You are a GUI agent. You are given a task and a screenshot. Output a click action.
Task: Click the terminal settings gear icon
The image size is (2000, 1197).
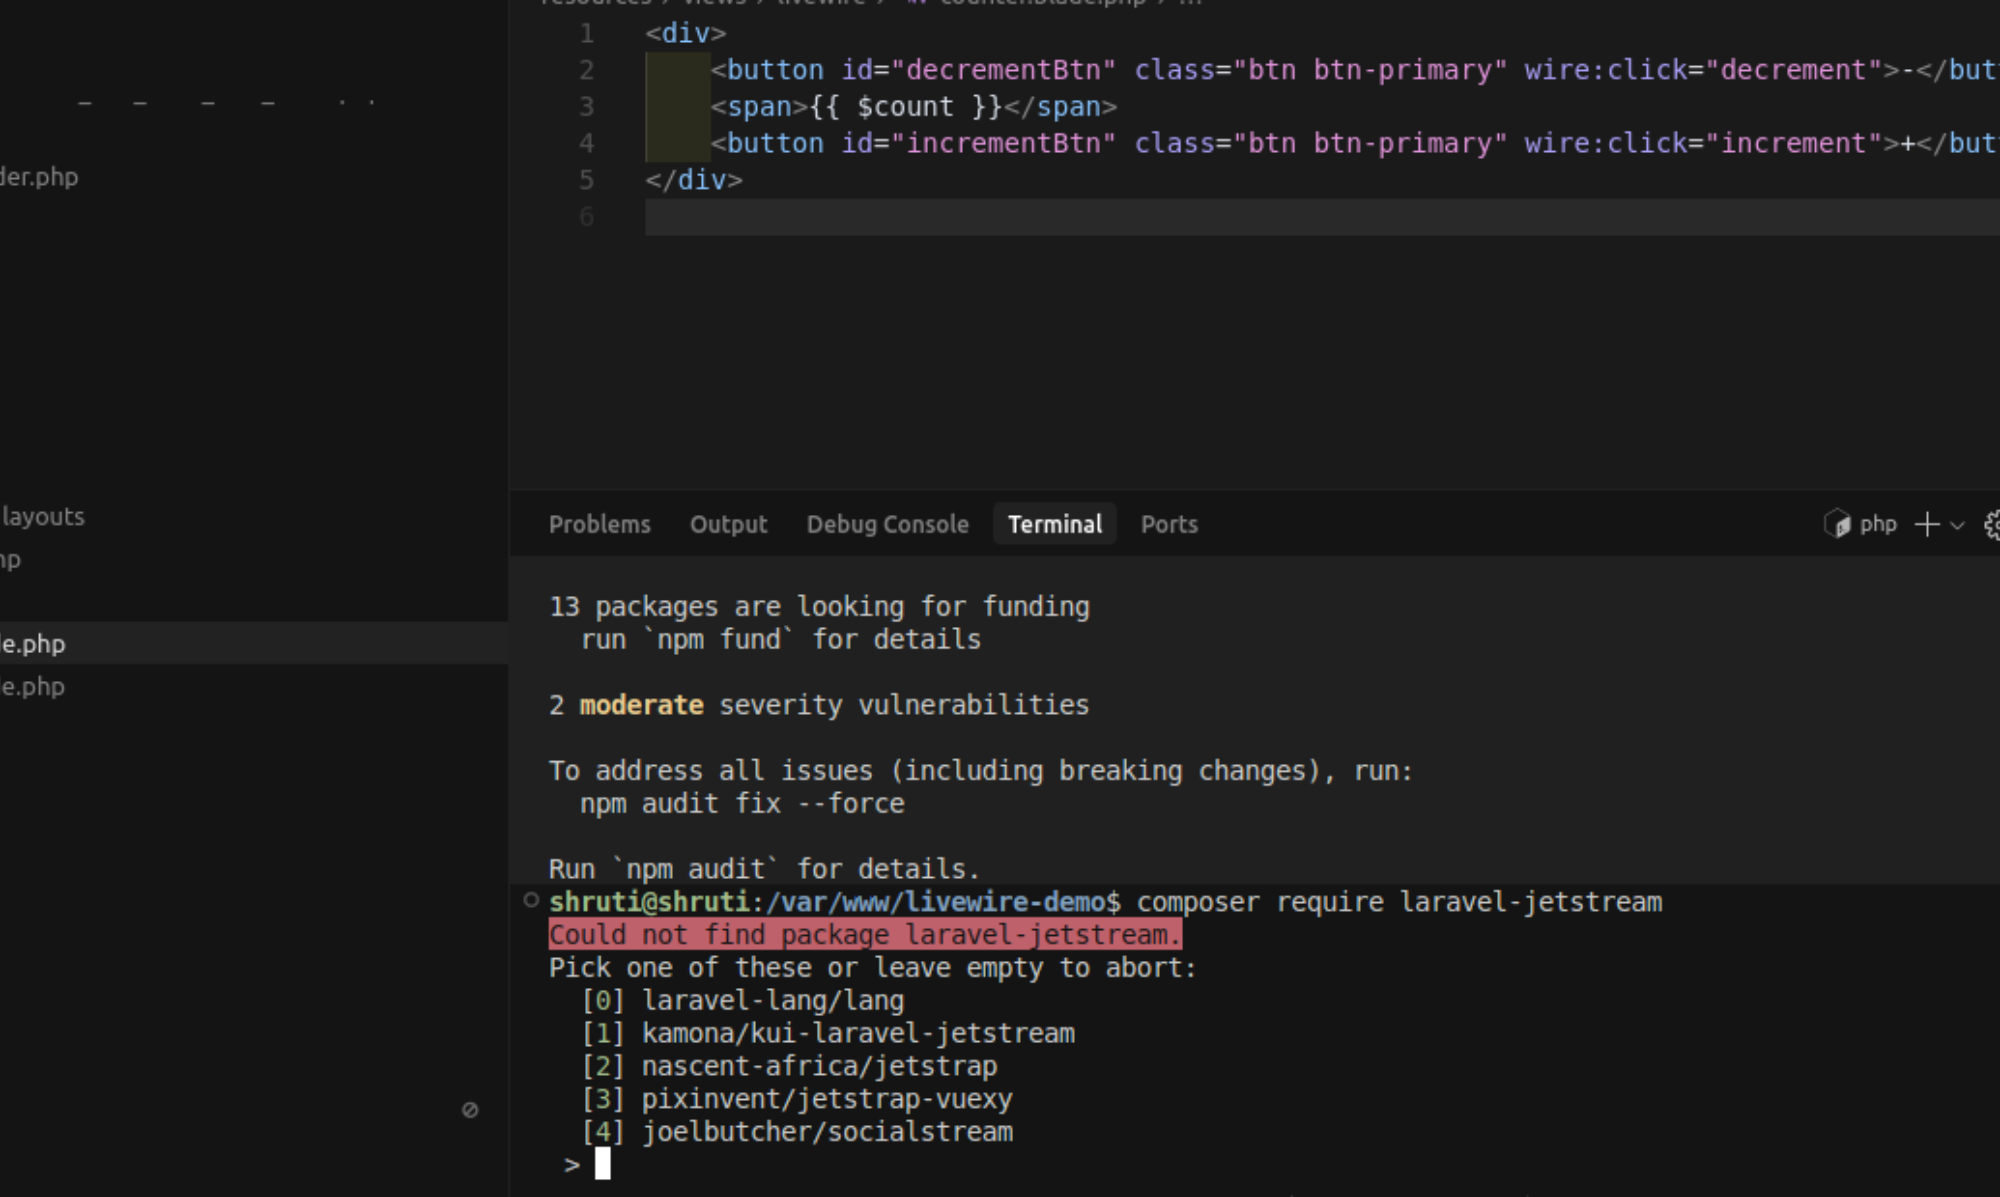[1992, 524]
